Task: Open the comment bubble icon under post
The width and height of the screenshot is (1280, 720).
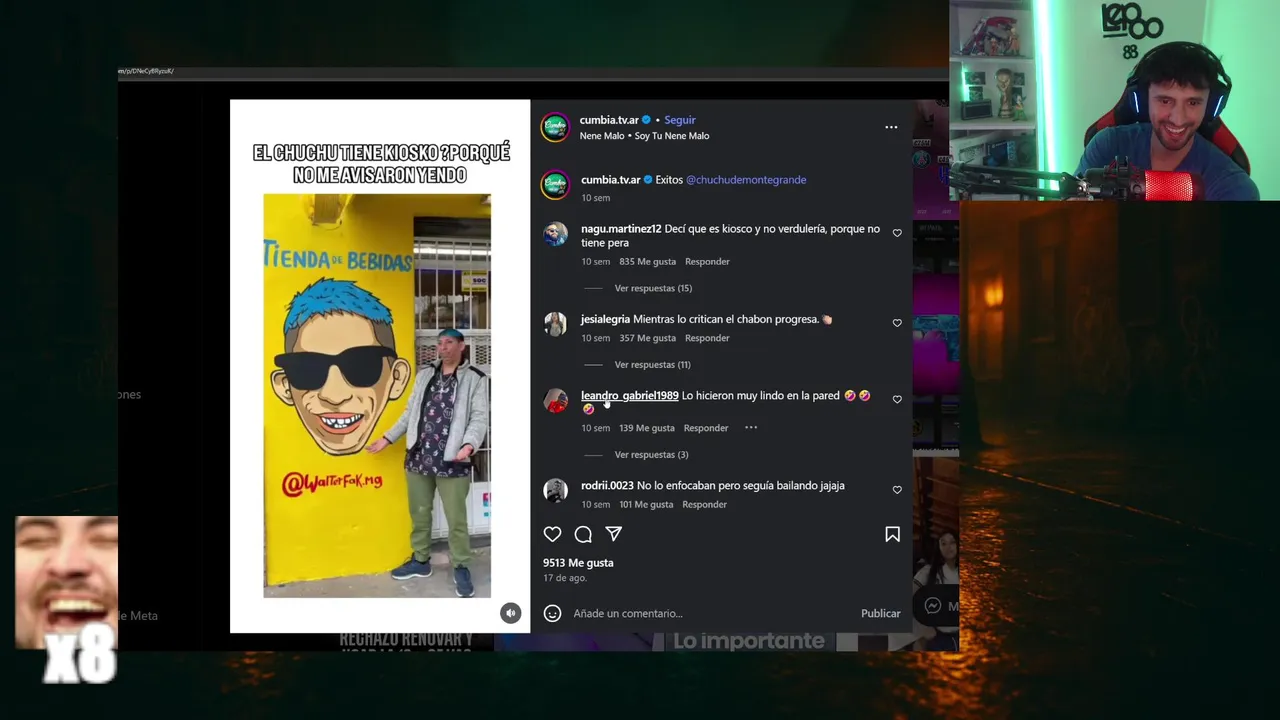Action: 583,534
